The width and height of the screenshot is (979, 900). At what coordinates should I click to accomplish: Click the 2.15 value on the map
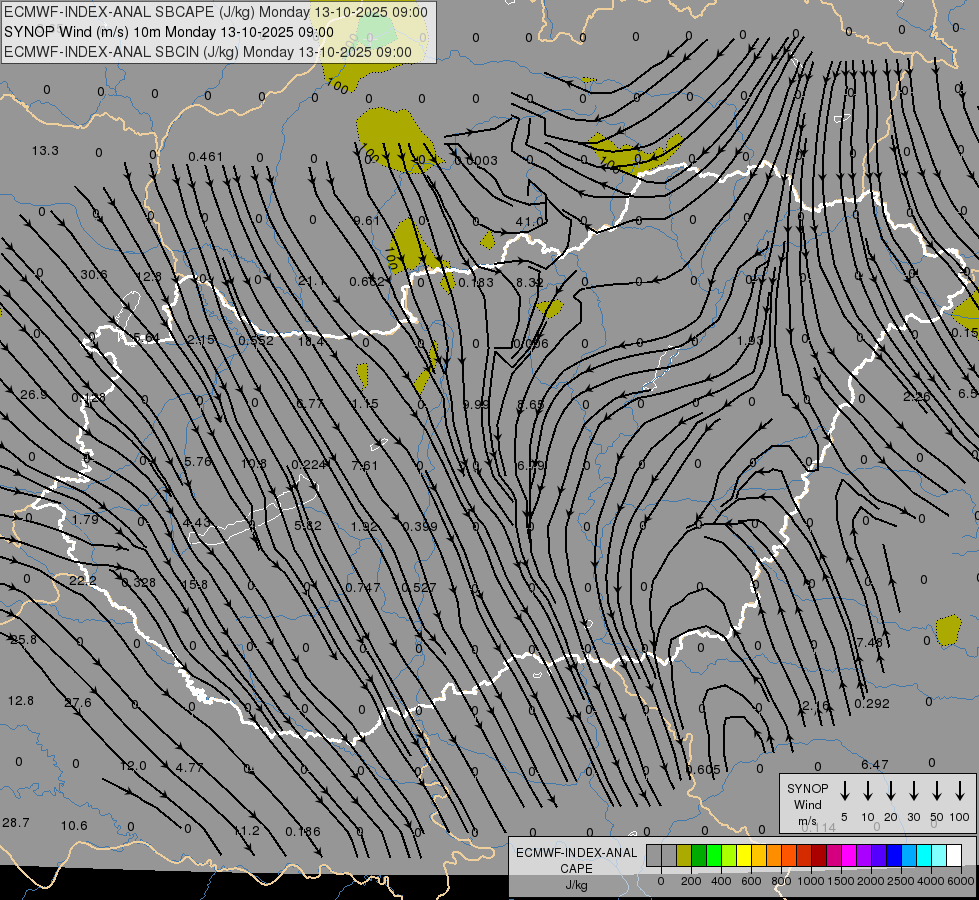point(201,340)
